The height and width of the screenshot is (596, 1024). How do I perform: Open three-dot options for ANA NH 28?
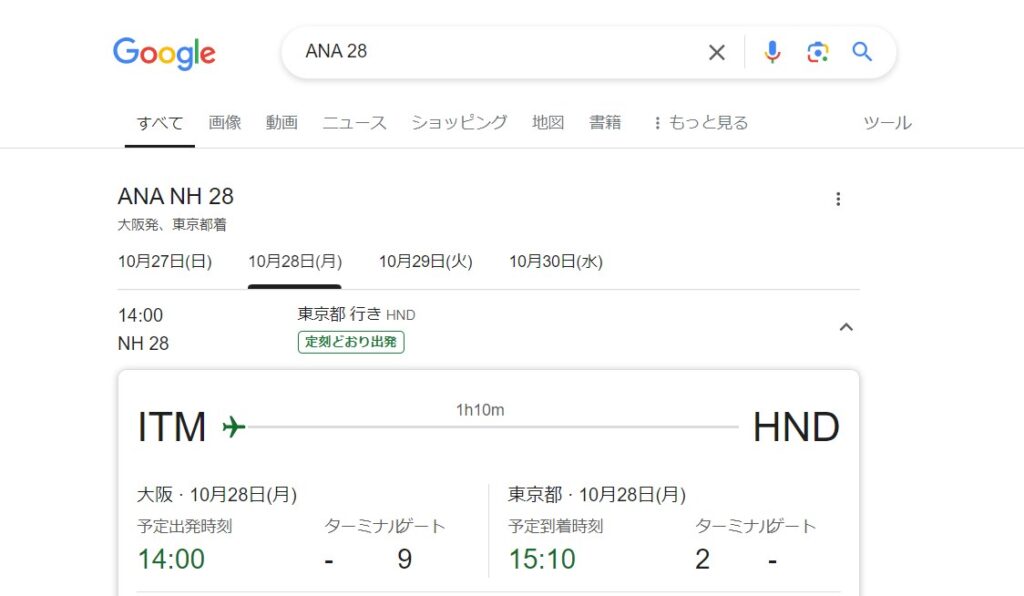(838, 199)
